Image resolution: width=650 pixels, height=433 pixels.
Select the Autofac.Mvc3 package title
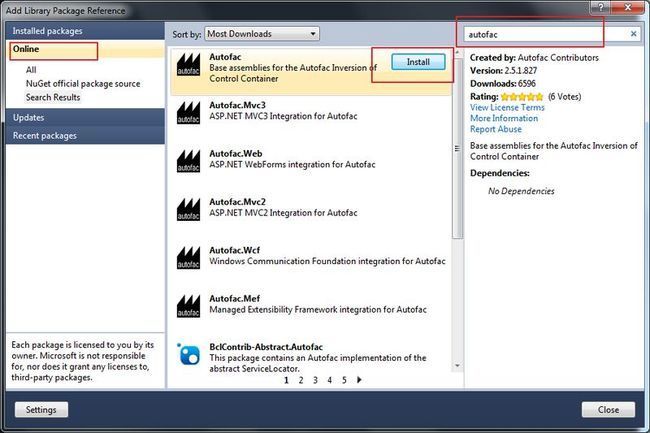point(237,105)
